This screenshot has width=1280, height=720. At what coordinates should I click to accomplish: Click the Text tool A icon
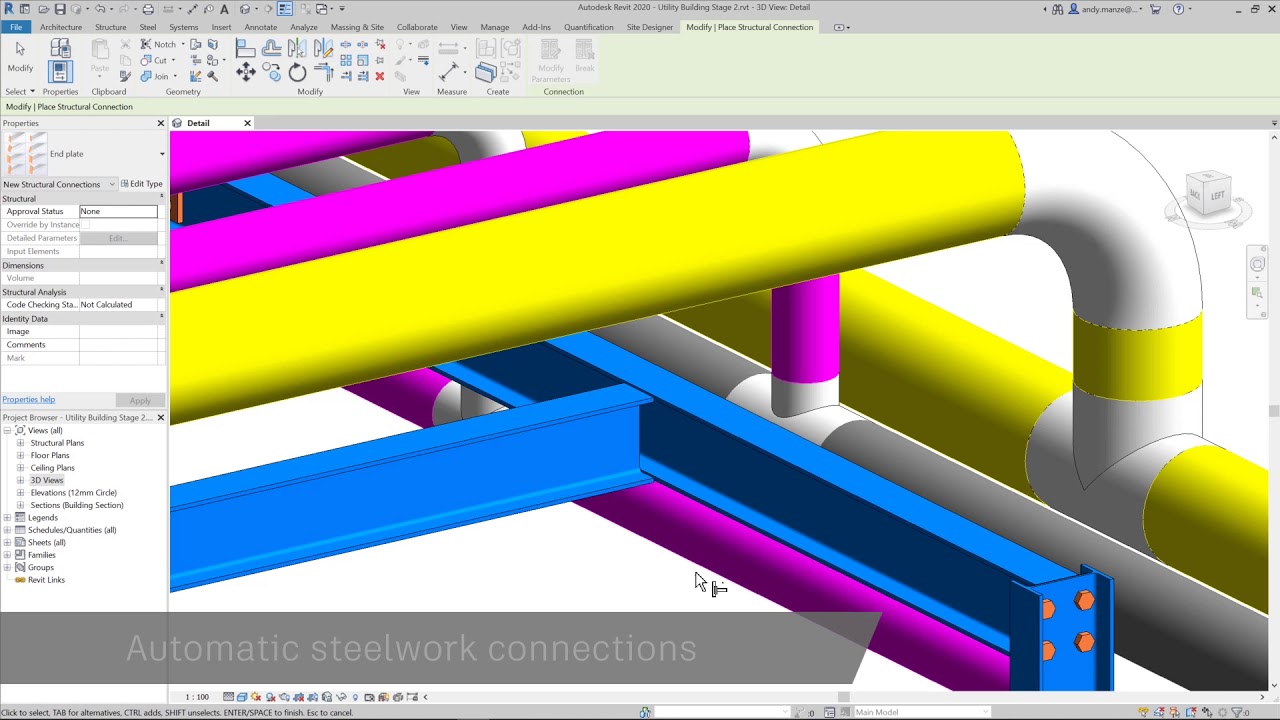(x=224, y=9)
